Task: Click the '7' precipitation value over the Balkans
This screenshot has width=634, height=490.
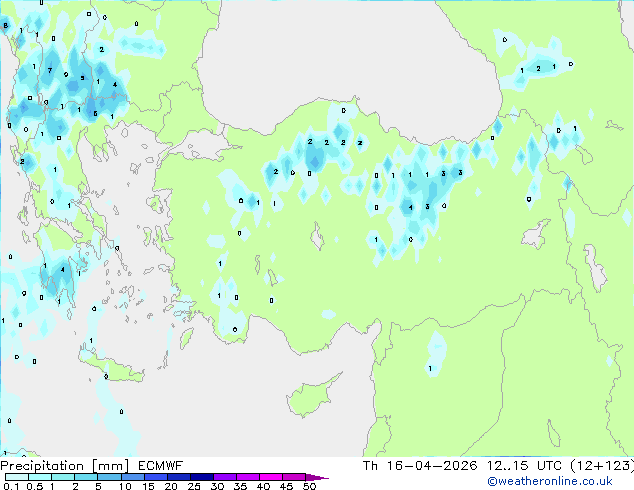Action: pyautogui.click(x=50, y=70)
